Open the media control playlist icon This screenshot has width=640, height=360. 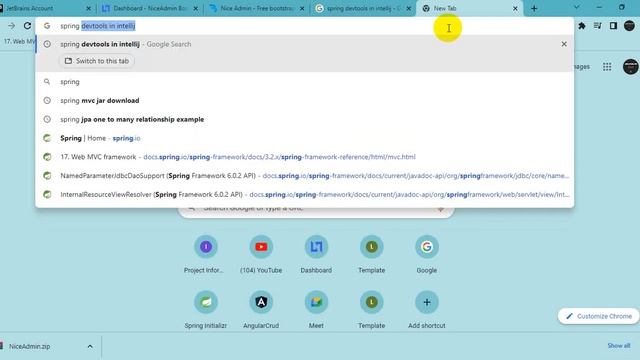pos(598,26)
